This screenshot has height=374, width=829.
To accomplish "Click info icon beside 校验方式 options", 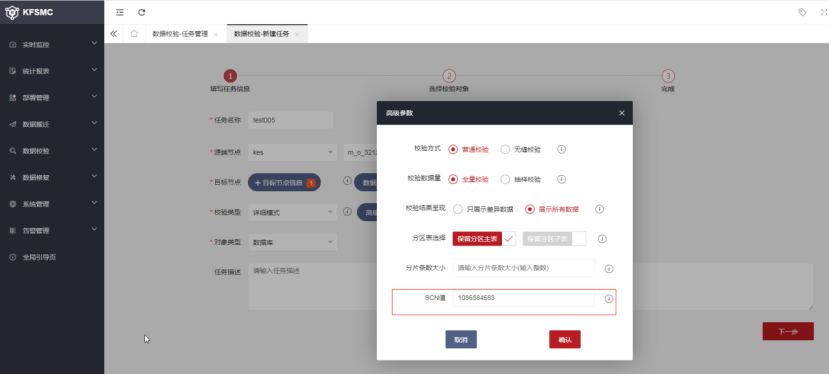I will [561, 149].
